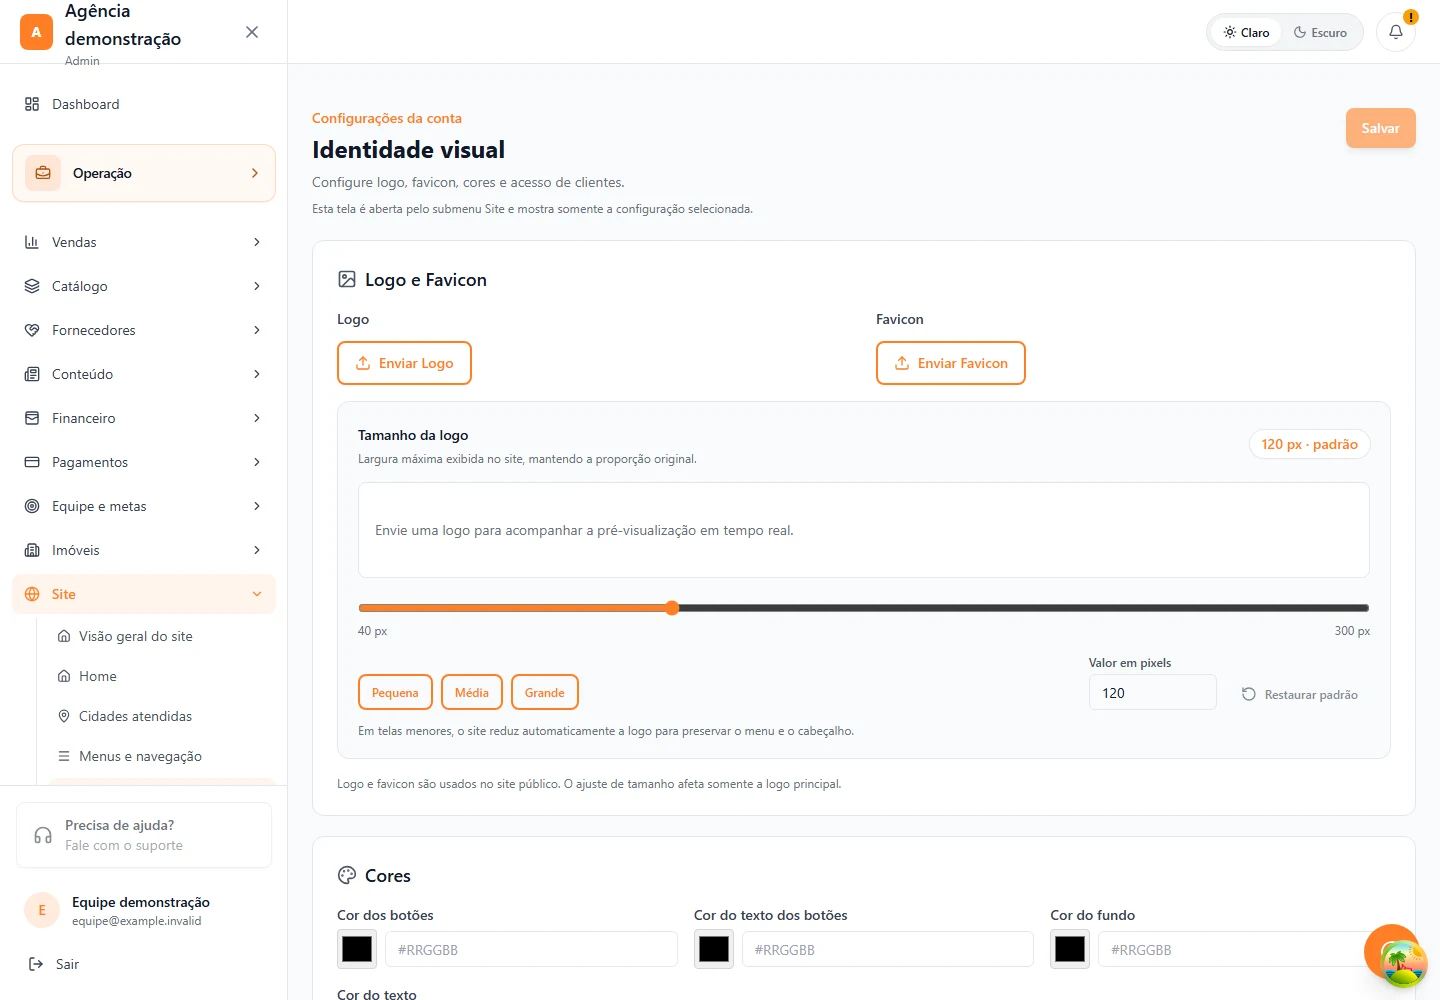1440x1000 pixels.
Task: Click the Fornecedores handshake icon
Action: 32,330
